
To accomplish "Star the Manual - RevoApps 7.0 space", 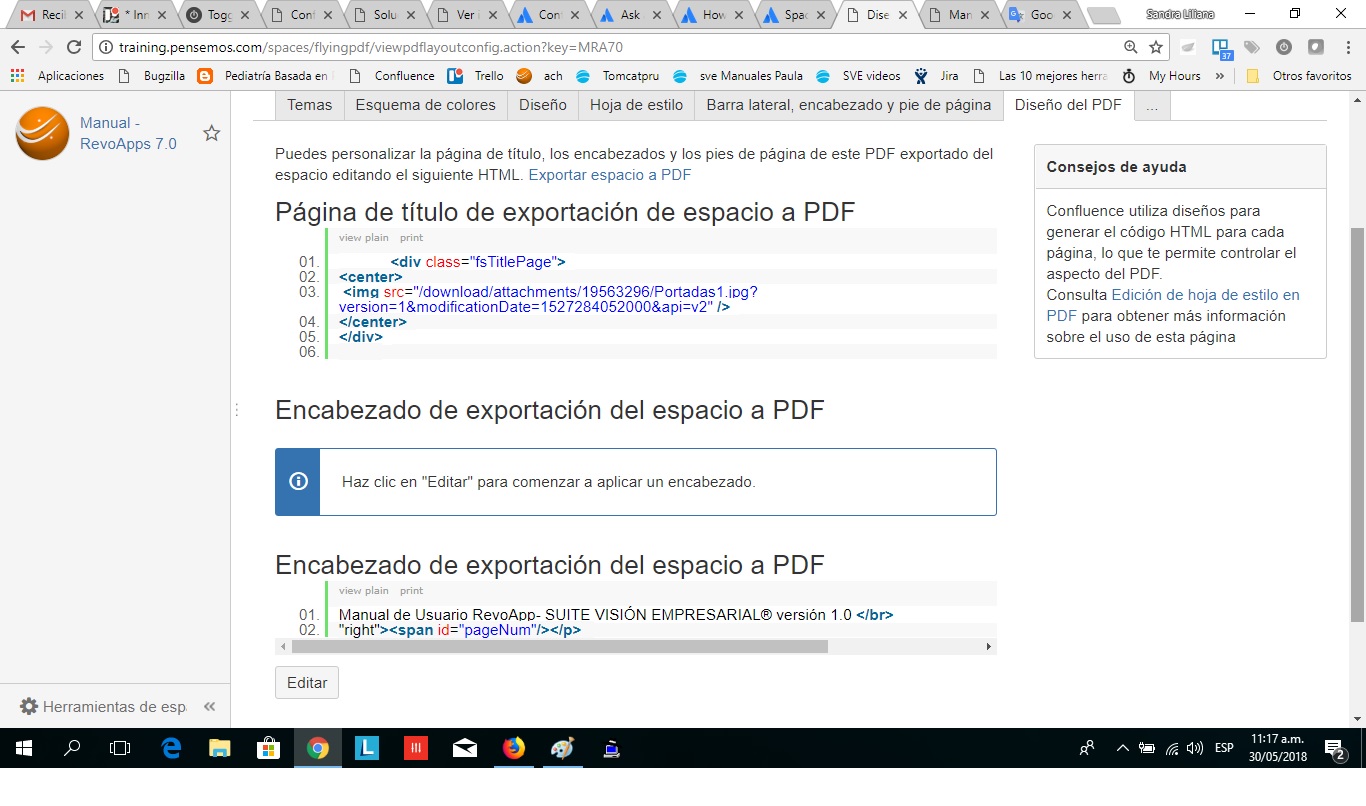I will tap(212, 133).
